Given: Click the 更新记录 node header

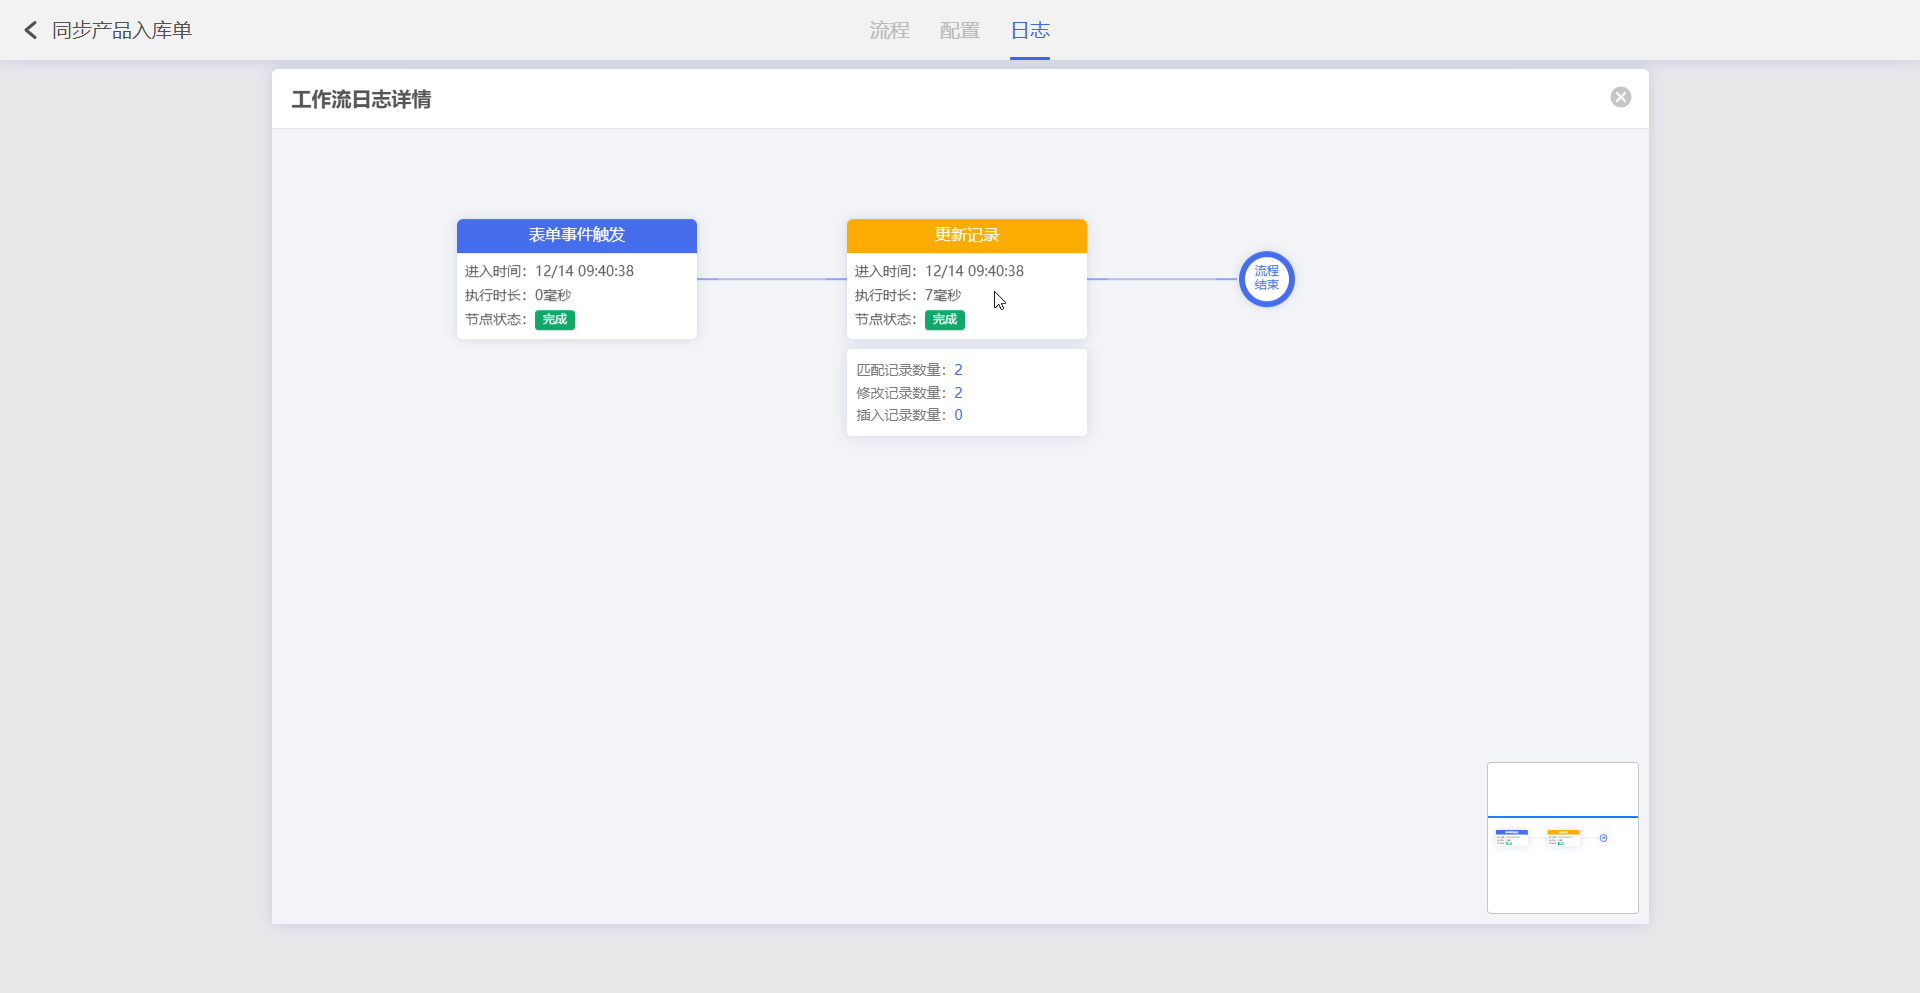Looking at the screenshot, I should [967, 235].
